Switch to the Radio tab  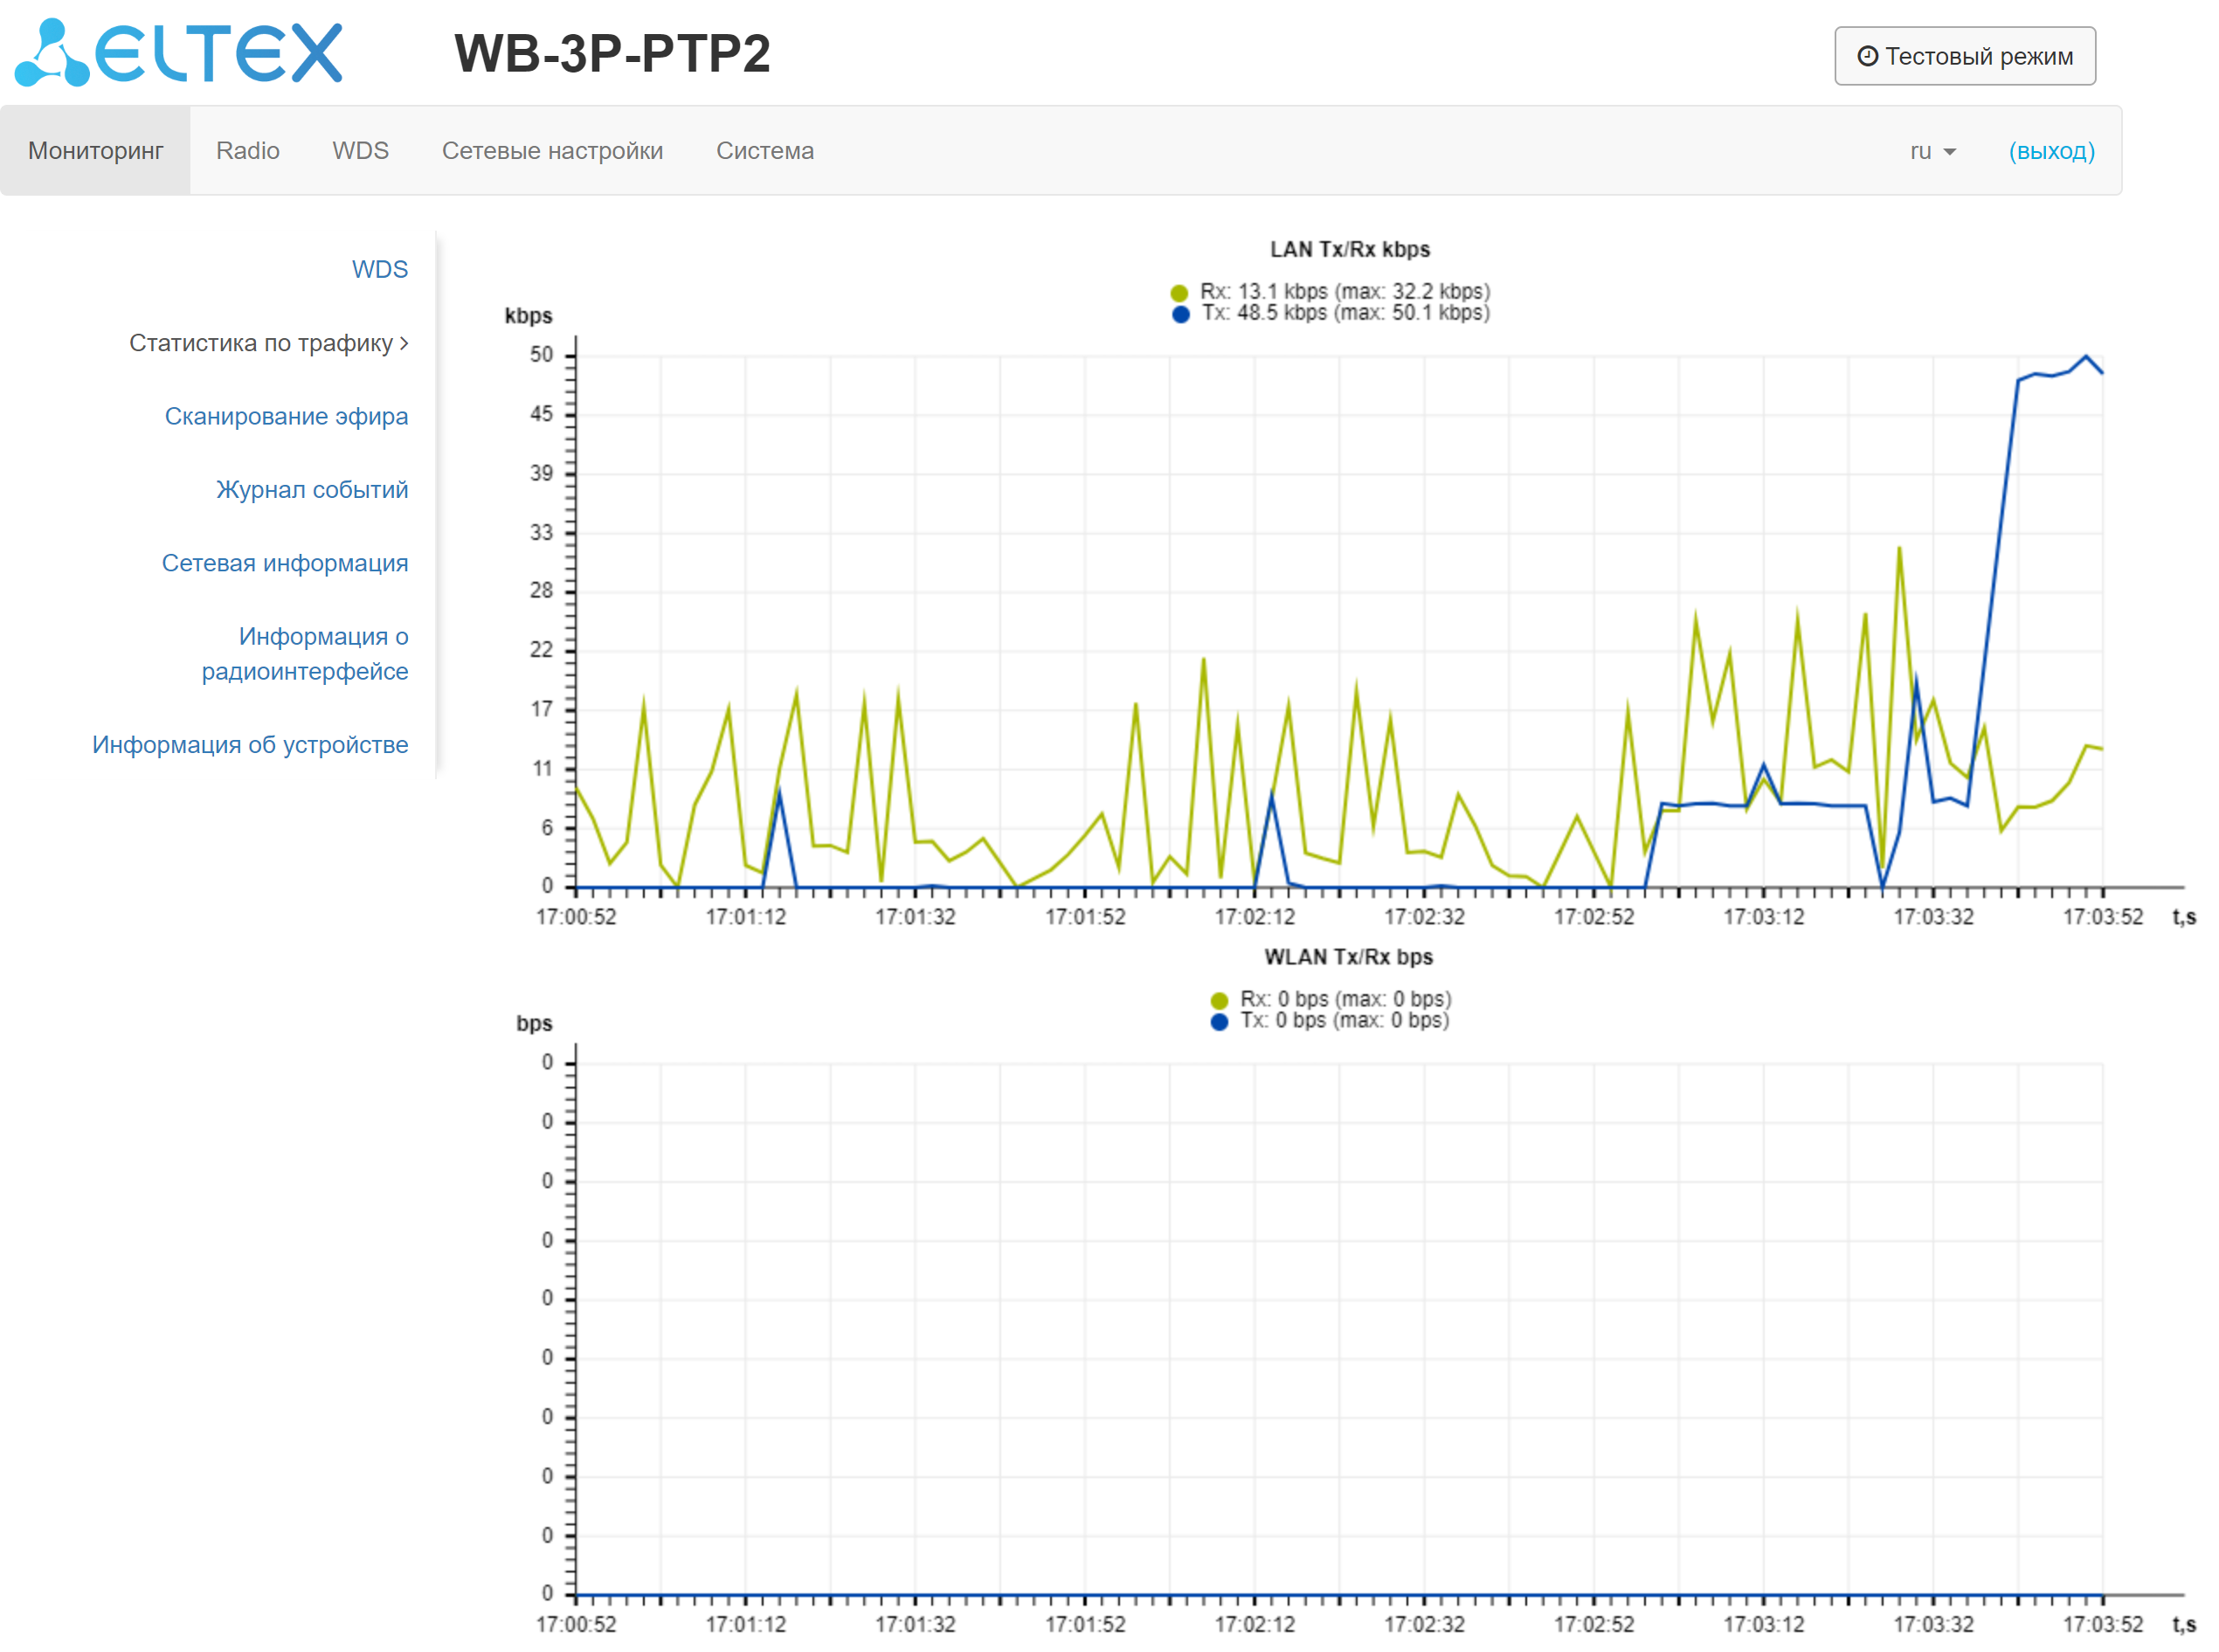[x=247, y=151]
